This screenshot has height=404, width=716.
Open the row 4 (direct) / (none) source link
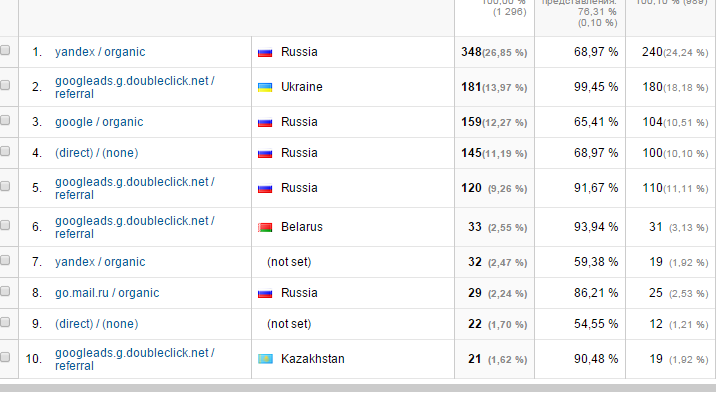[96, 154]
